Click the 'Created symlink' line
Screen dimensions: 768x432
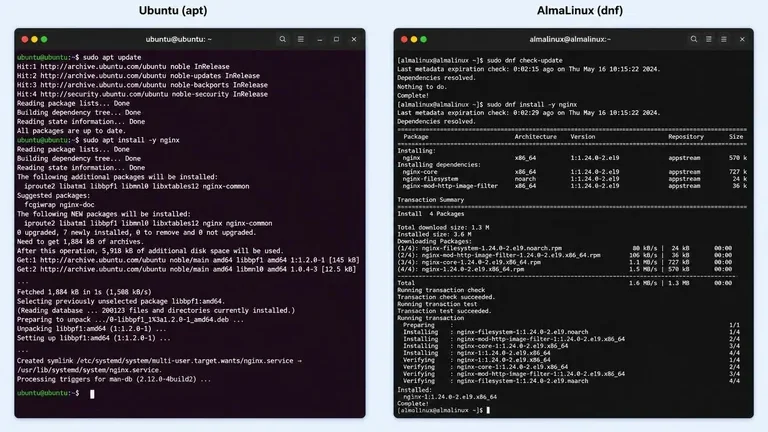click(x=159, y=361)
